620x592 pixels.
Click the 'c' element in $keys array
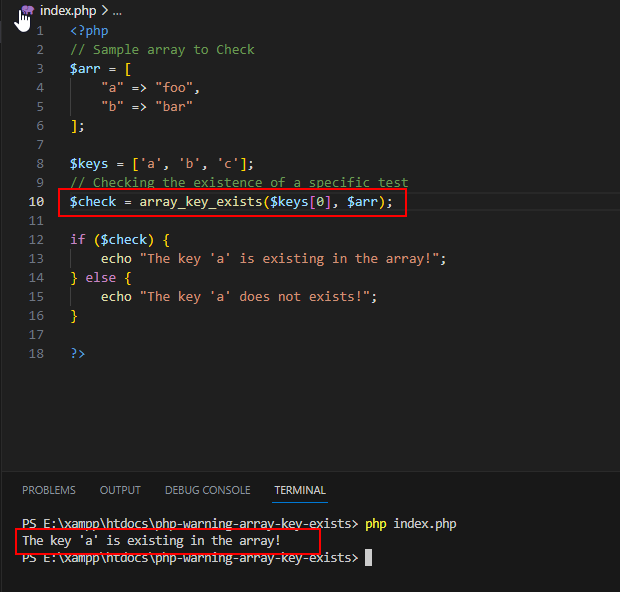228,164
